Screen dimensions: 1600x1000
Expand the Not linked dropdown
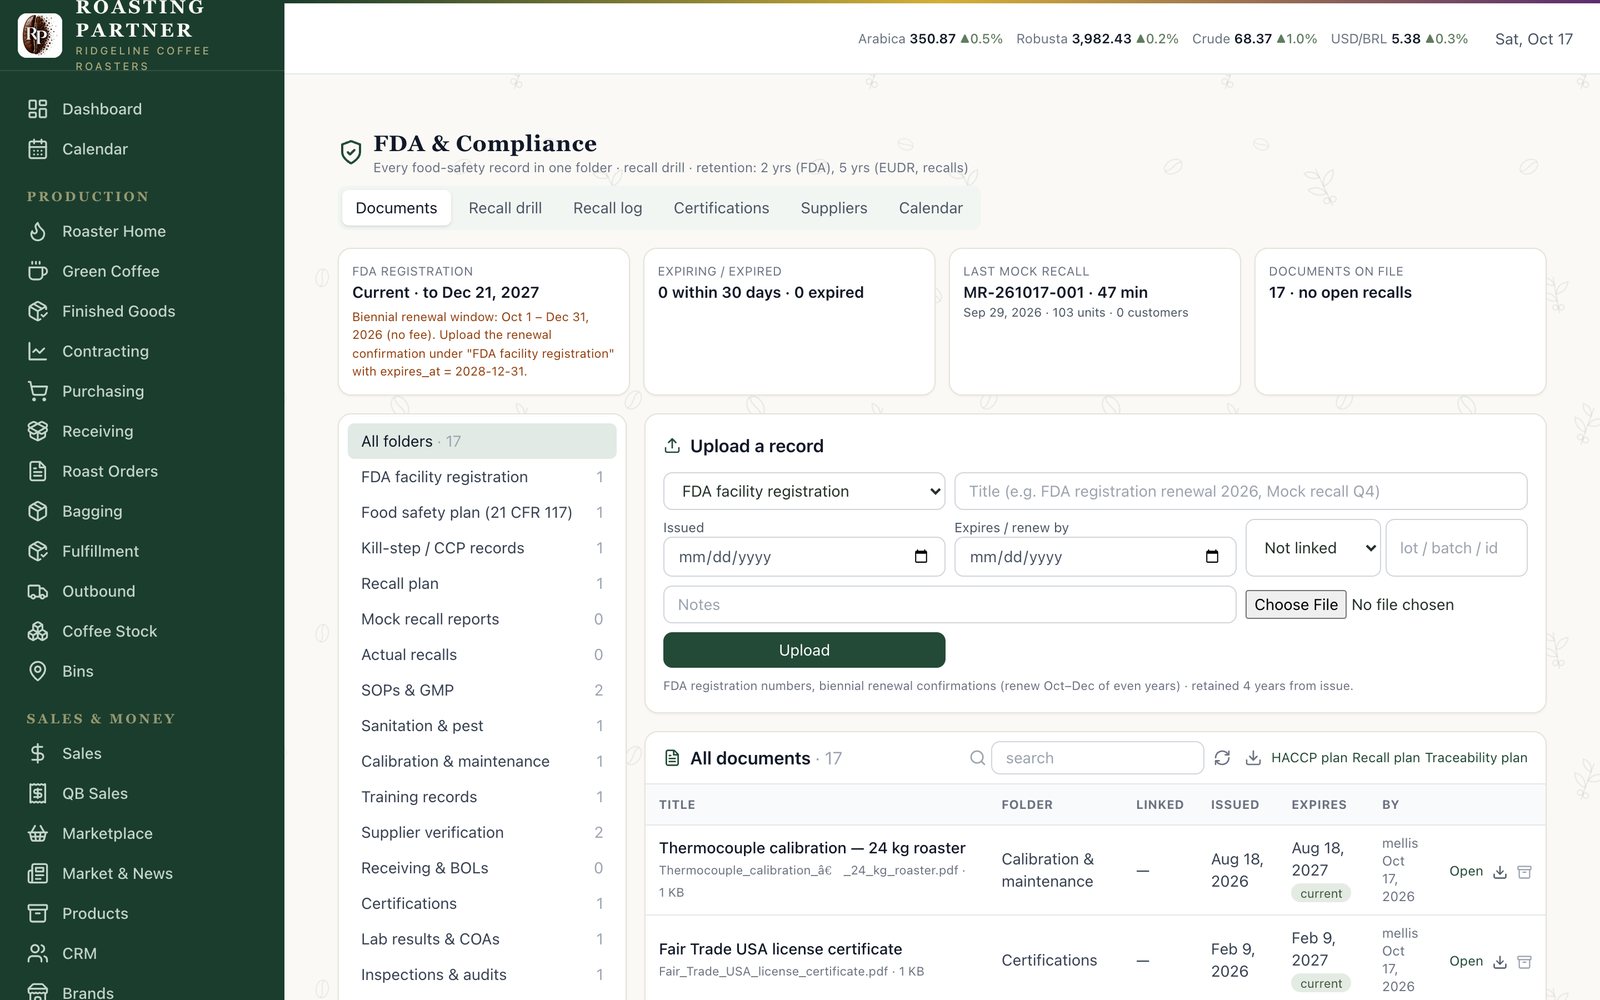pos(1313,548)
